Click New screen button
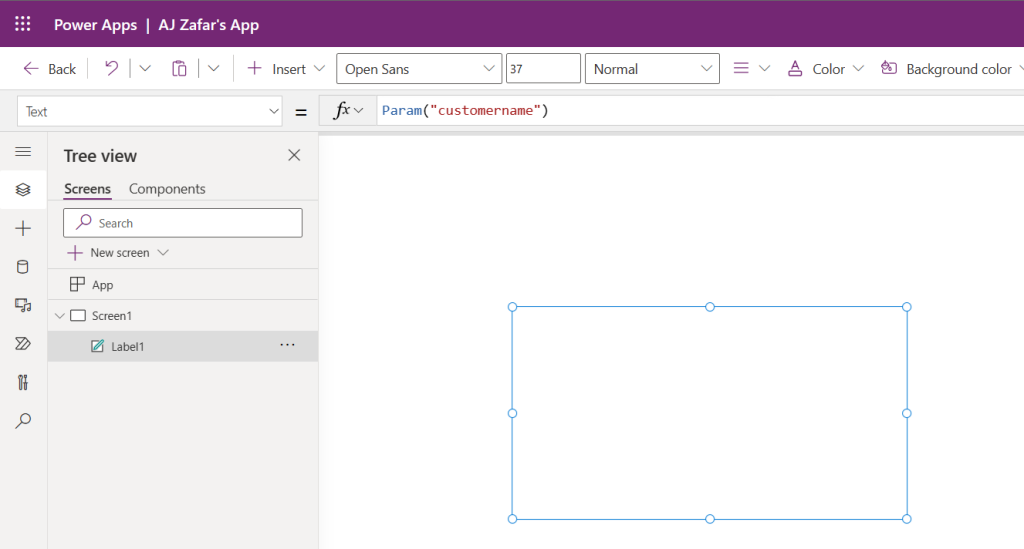Screen dimensions: 1024x549 click(x=118, y=253)
